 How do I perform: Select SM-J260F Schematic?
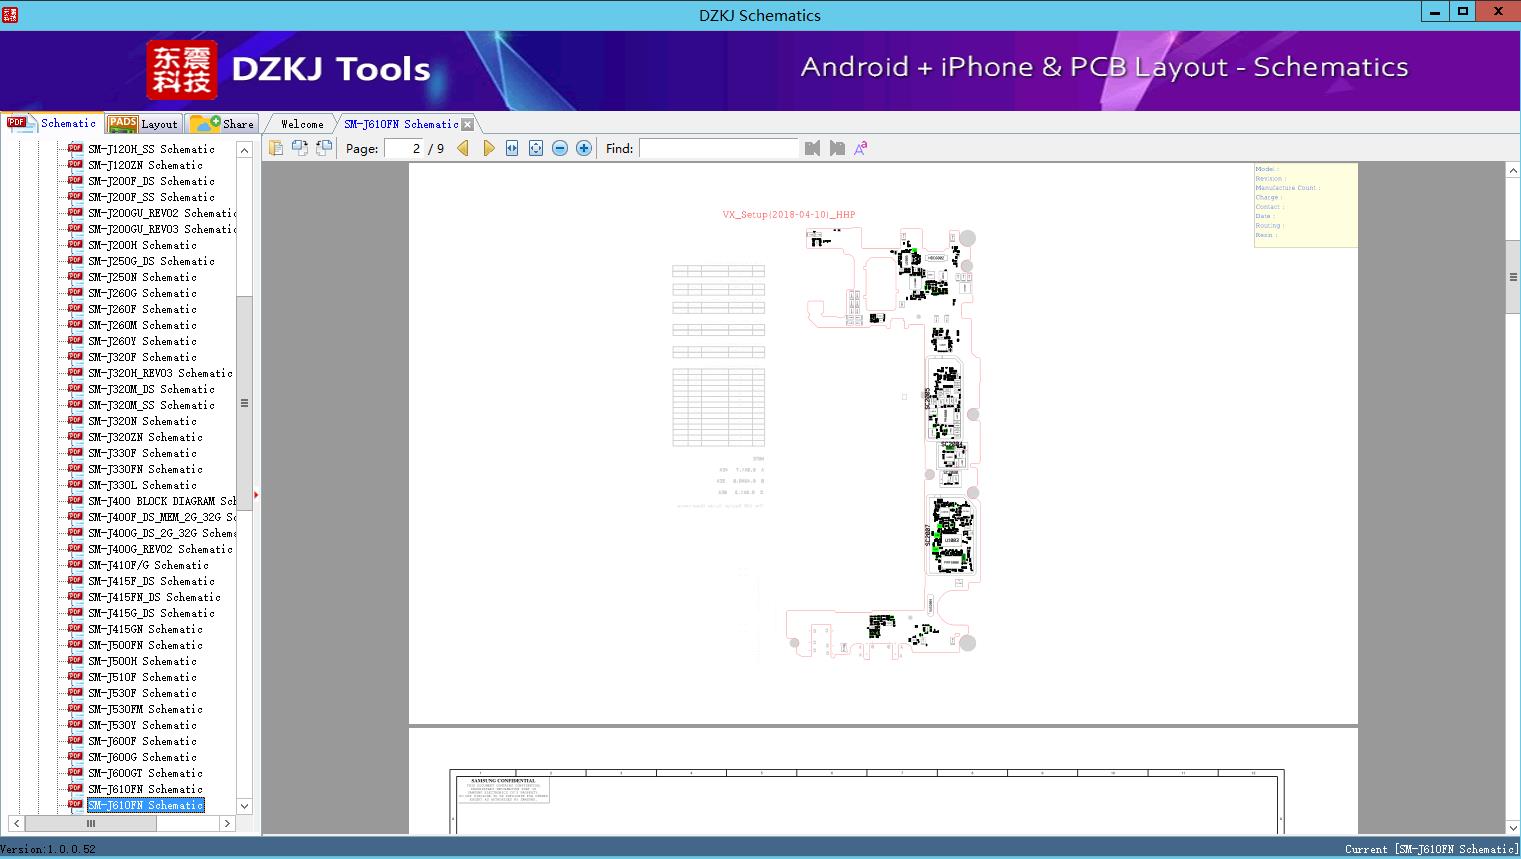[142, 309]
